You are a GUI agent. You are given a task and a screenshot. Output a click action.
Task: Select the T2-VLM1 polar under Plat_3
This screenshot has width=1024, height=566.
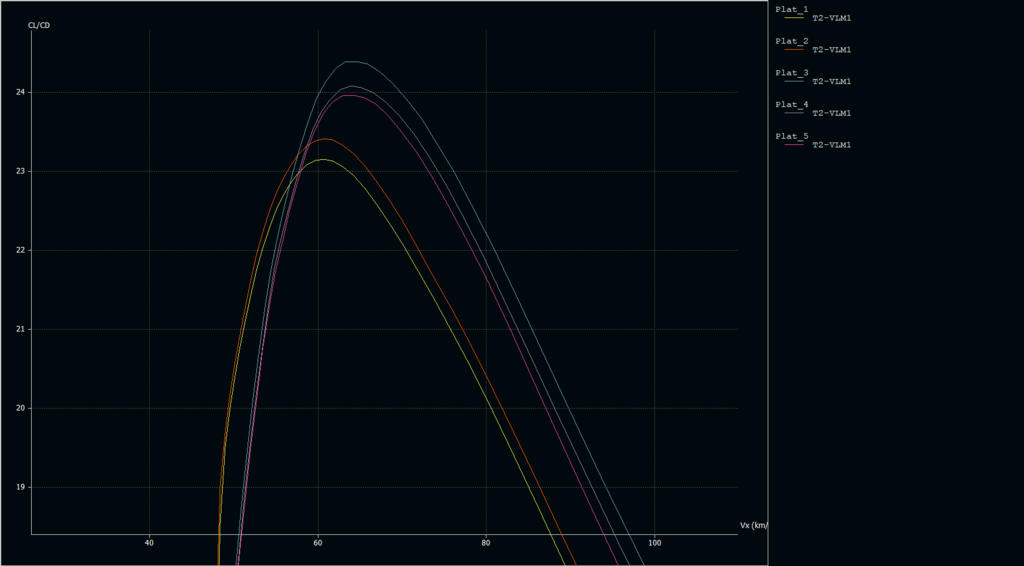point(831,81)
